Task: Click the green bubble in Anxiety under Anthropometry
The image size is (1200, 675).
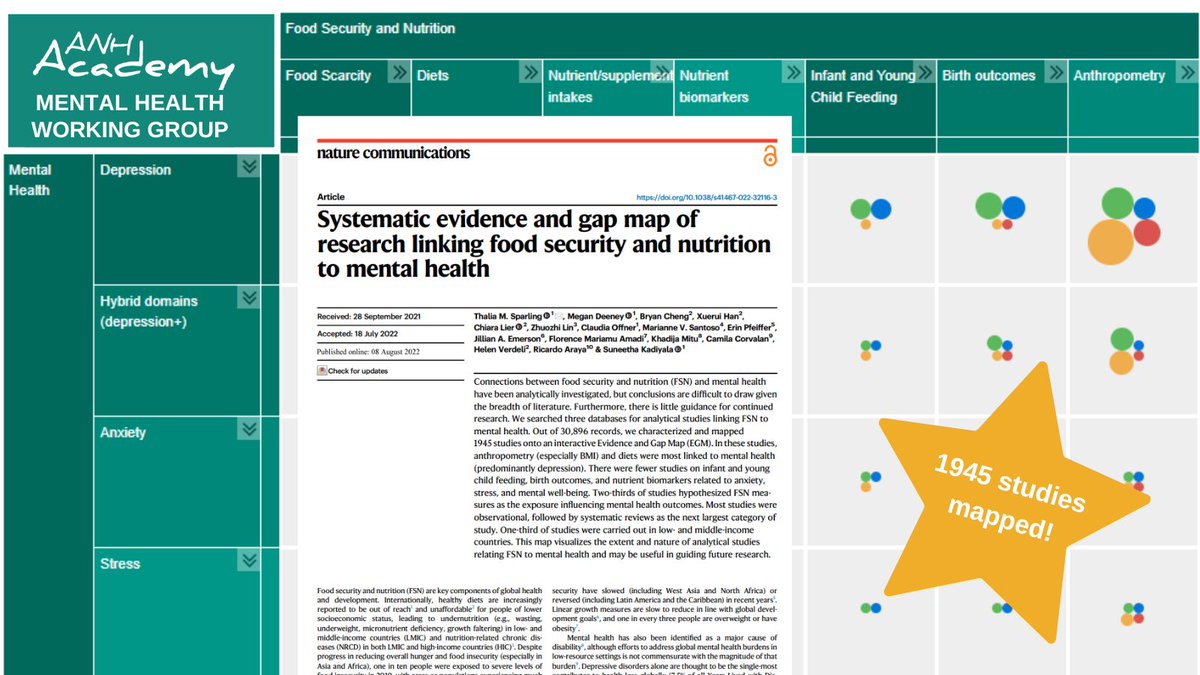Action: [1129, 476]
